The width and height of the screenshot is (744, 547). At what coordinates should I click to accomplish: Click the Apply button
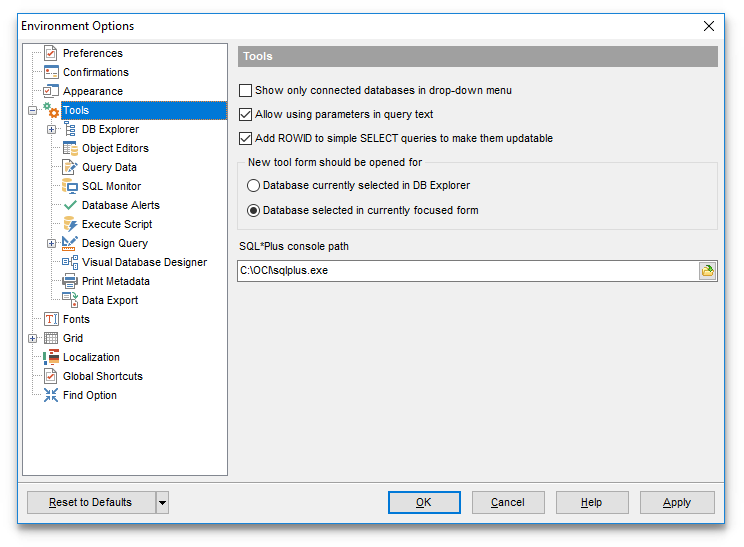(x=677, y=502)
